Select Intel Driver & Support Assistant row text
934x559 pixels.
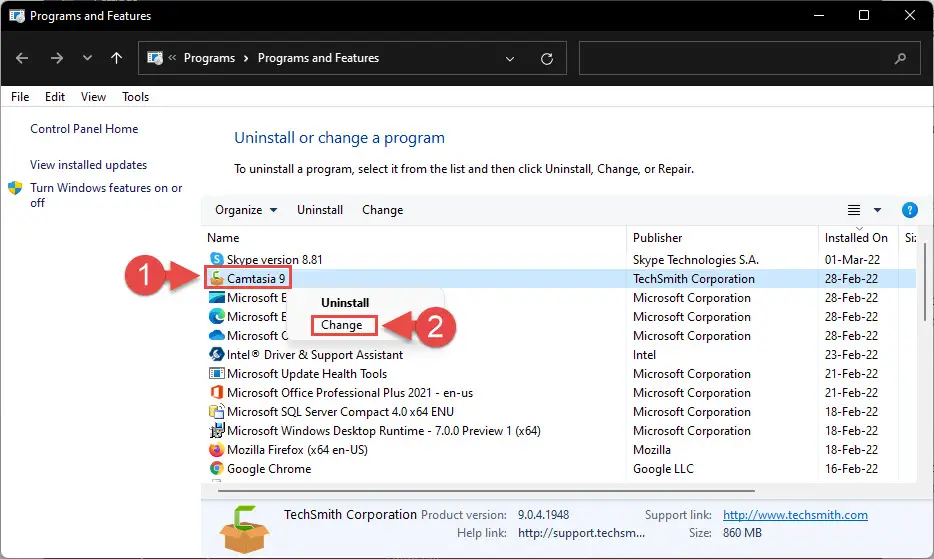(315, 355)
